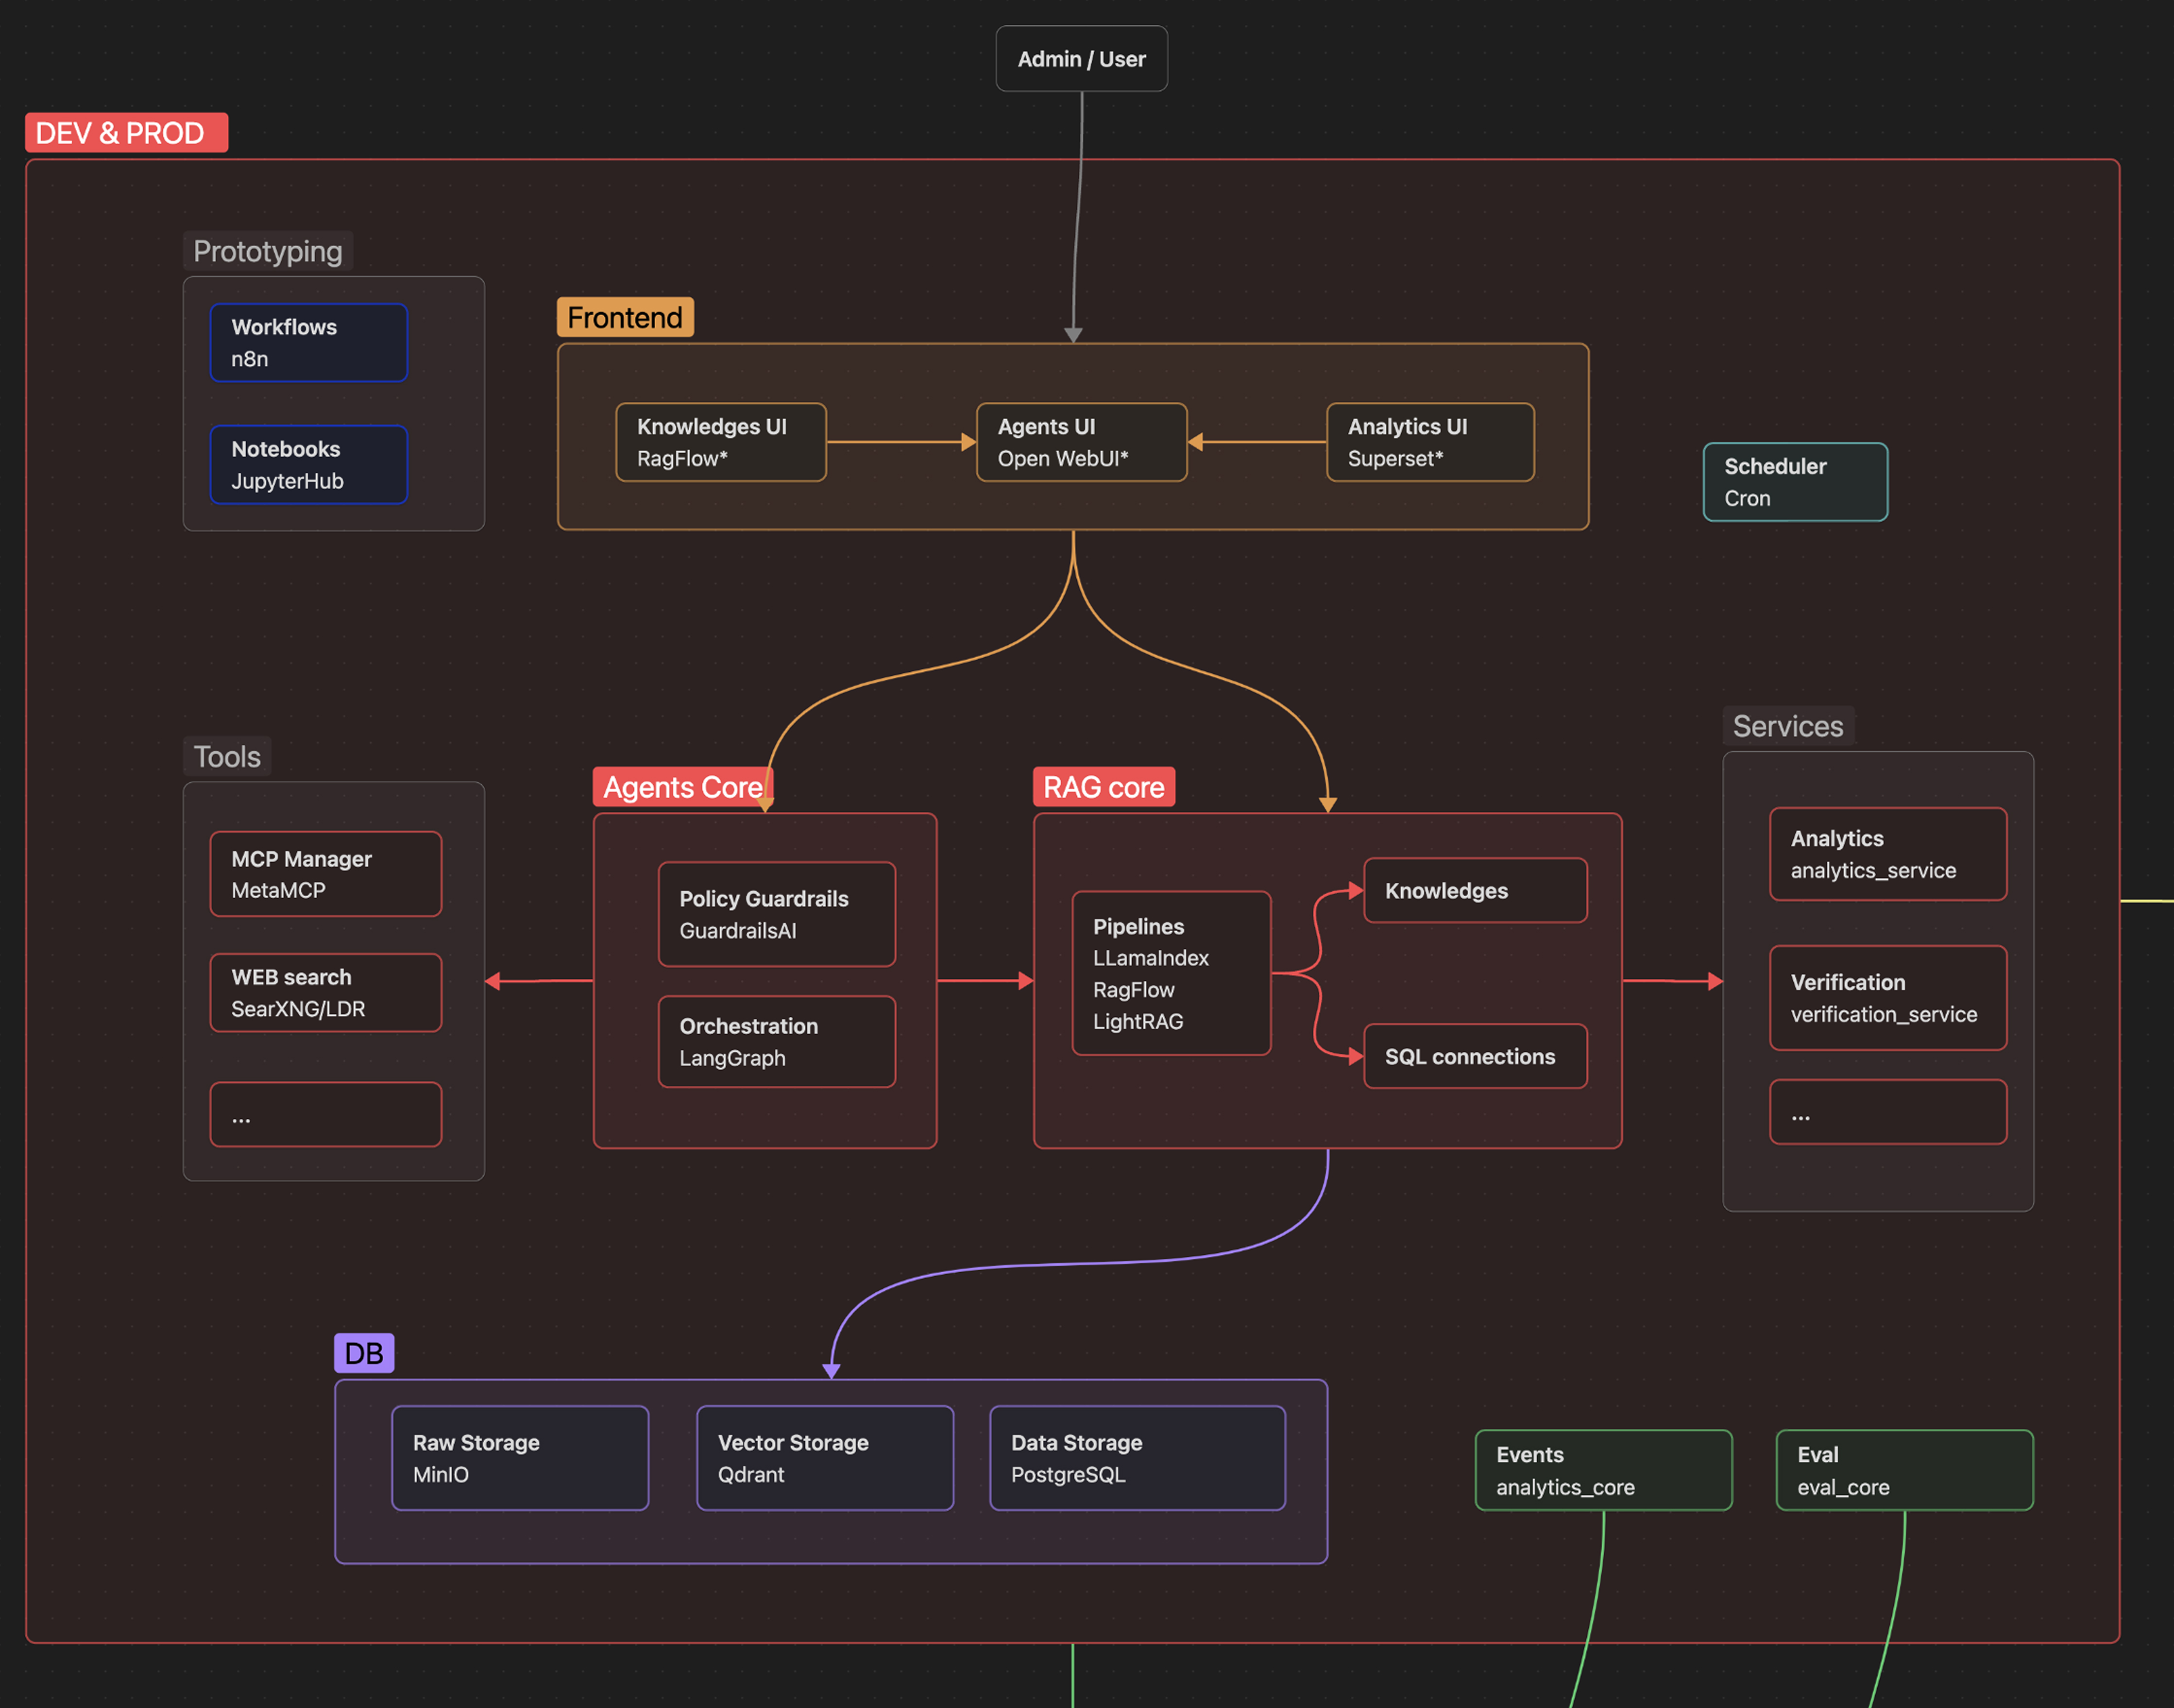
Task: Select the MCP Manager MetaMCP node
Action: 326,874
